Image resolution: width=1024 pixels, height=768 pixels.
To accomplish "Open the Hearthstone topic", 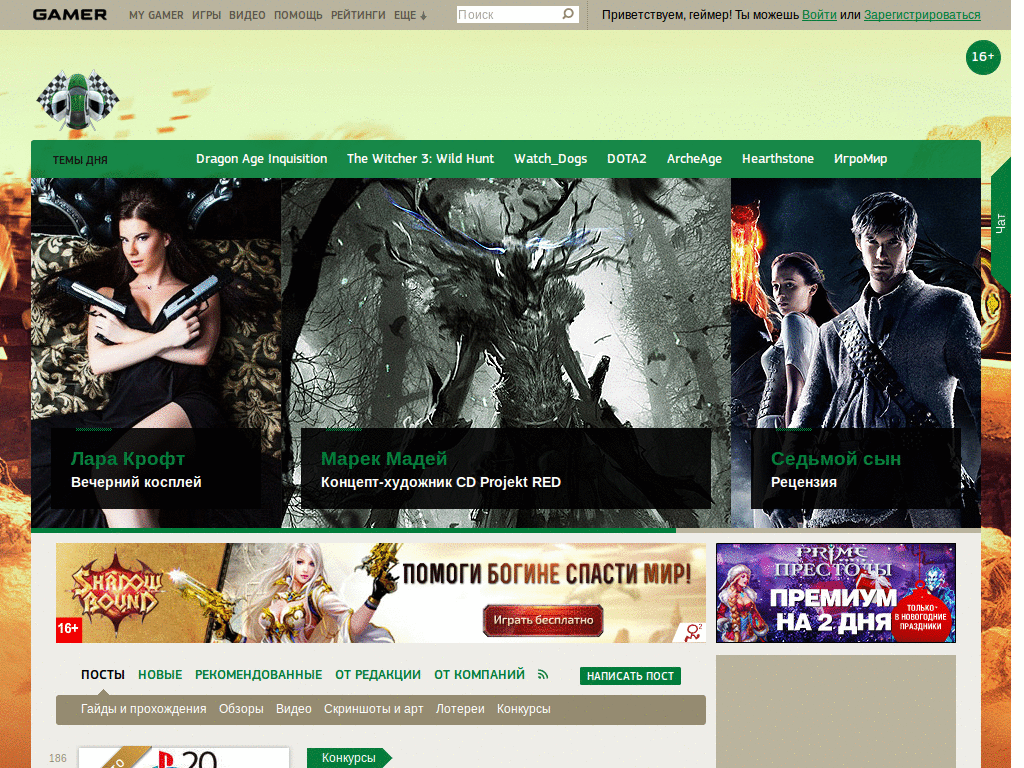I will point(778,159).
